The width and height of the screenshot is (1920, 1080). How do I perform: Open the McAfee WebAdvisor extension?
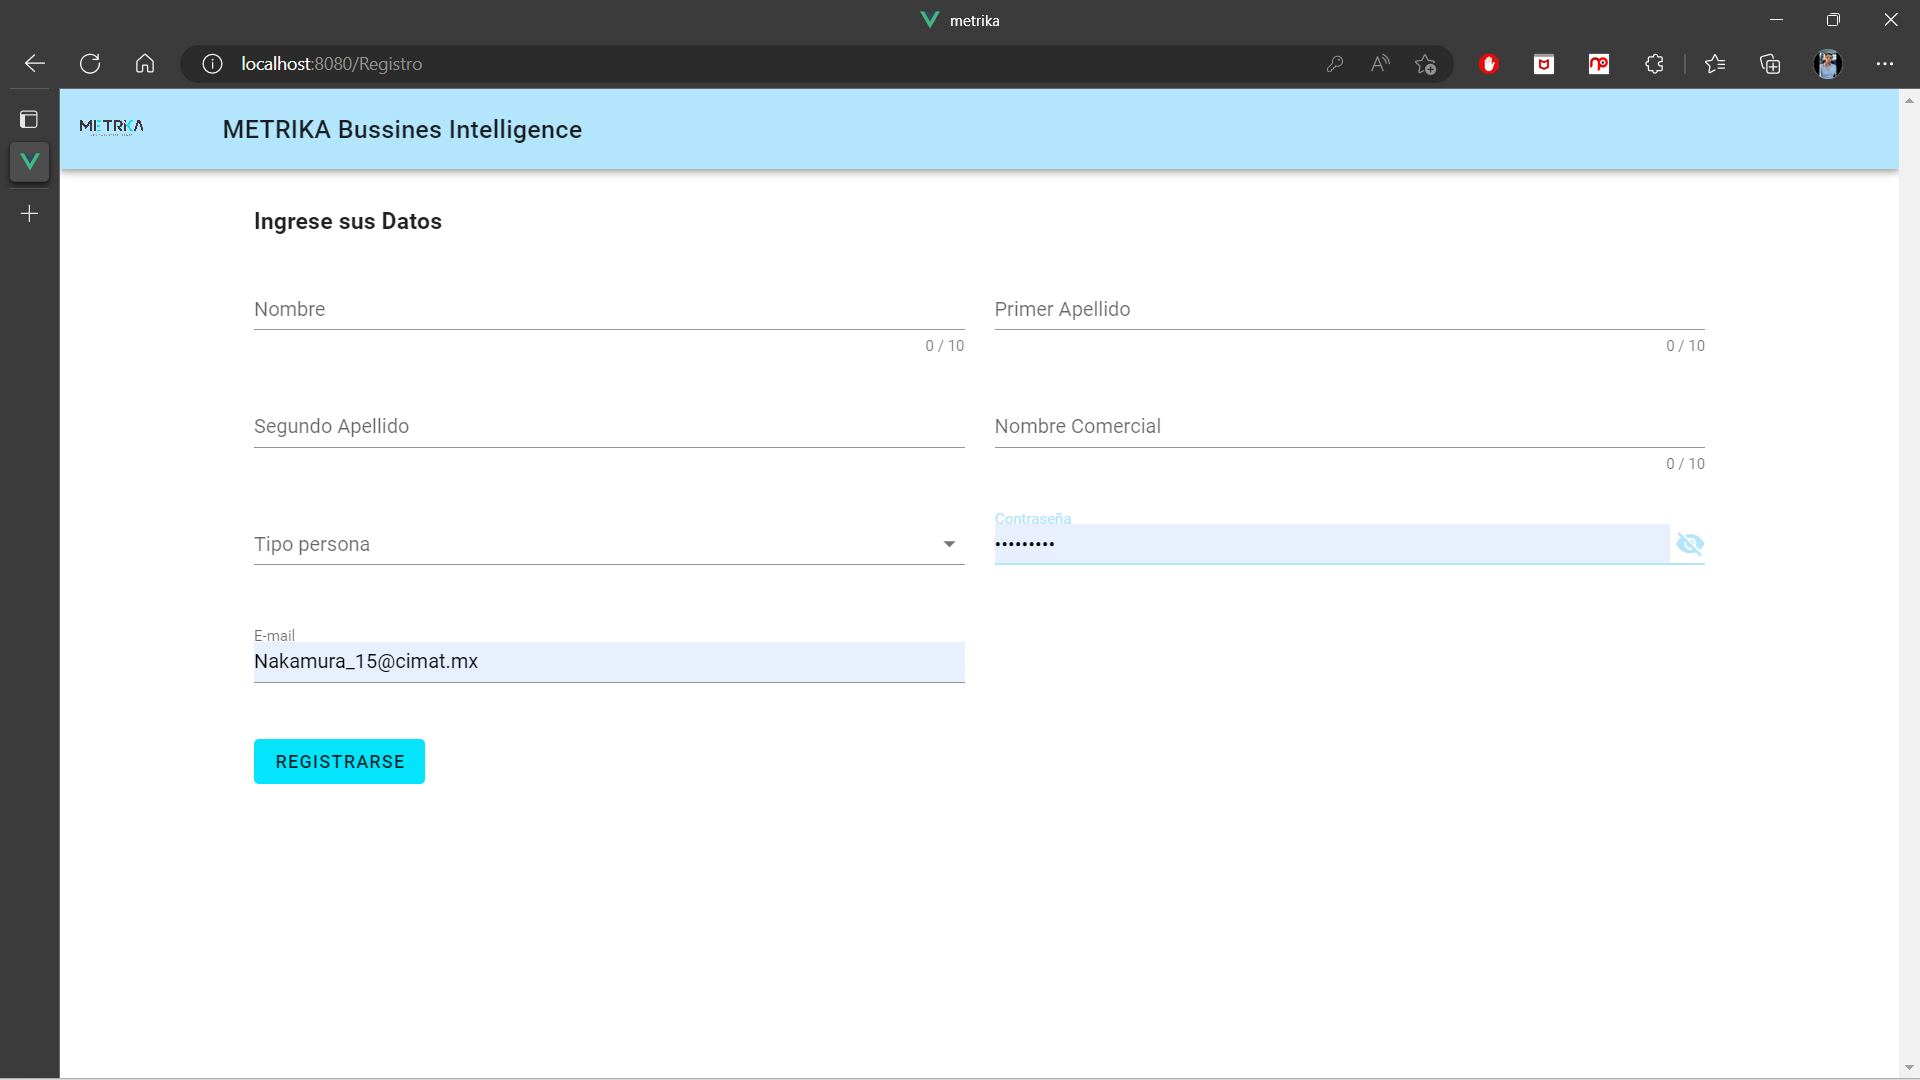[1543, 63]
